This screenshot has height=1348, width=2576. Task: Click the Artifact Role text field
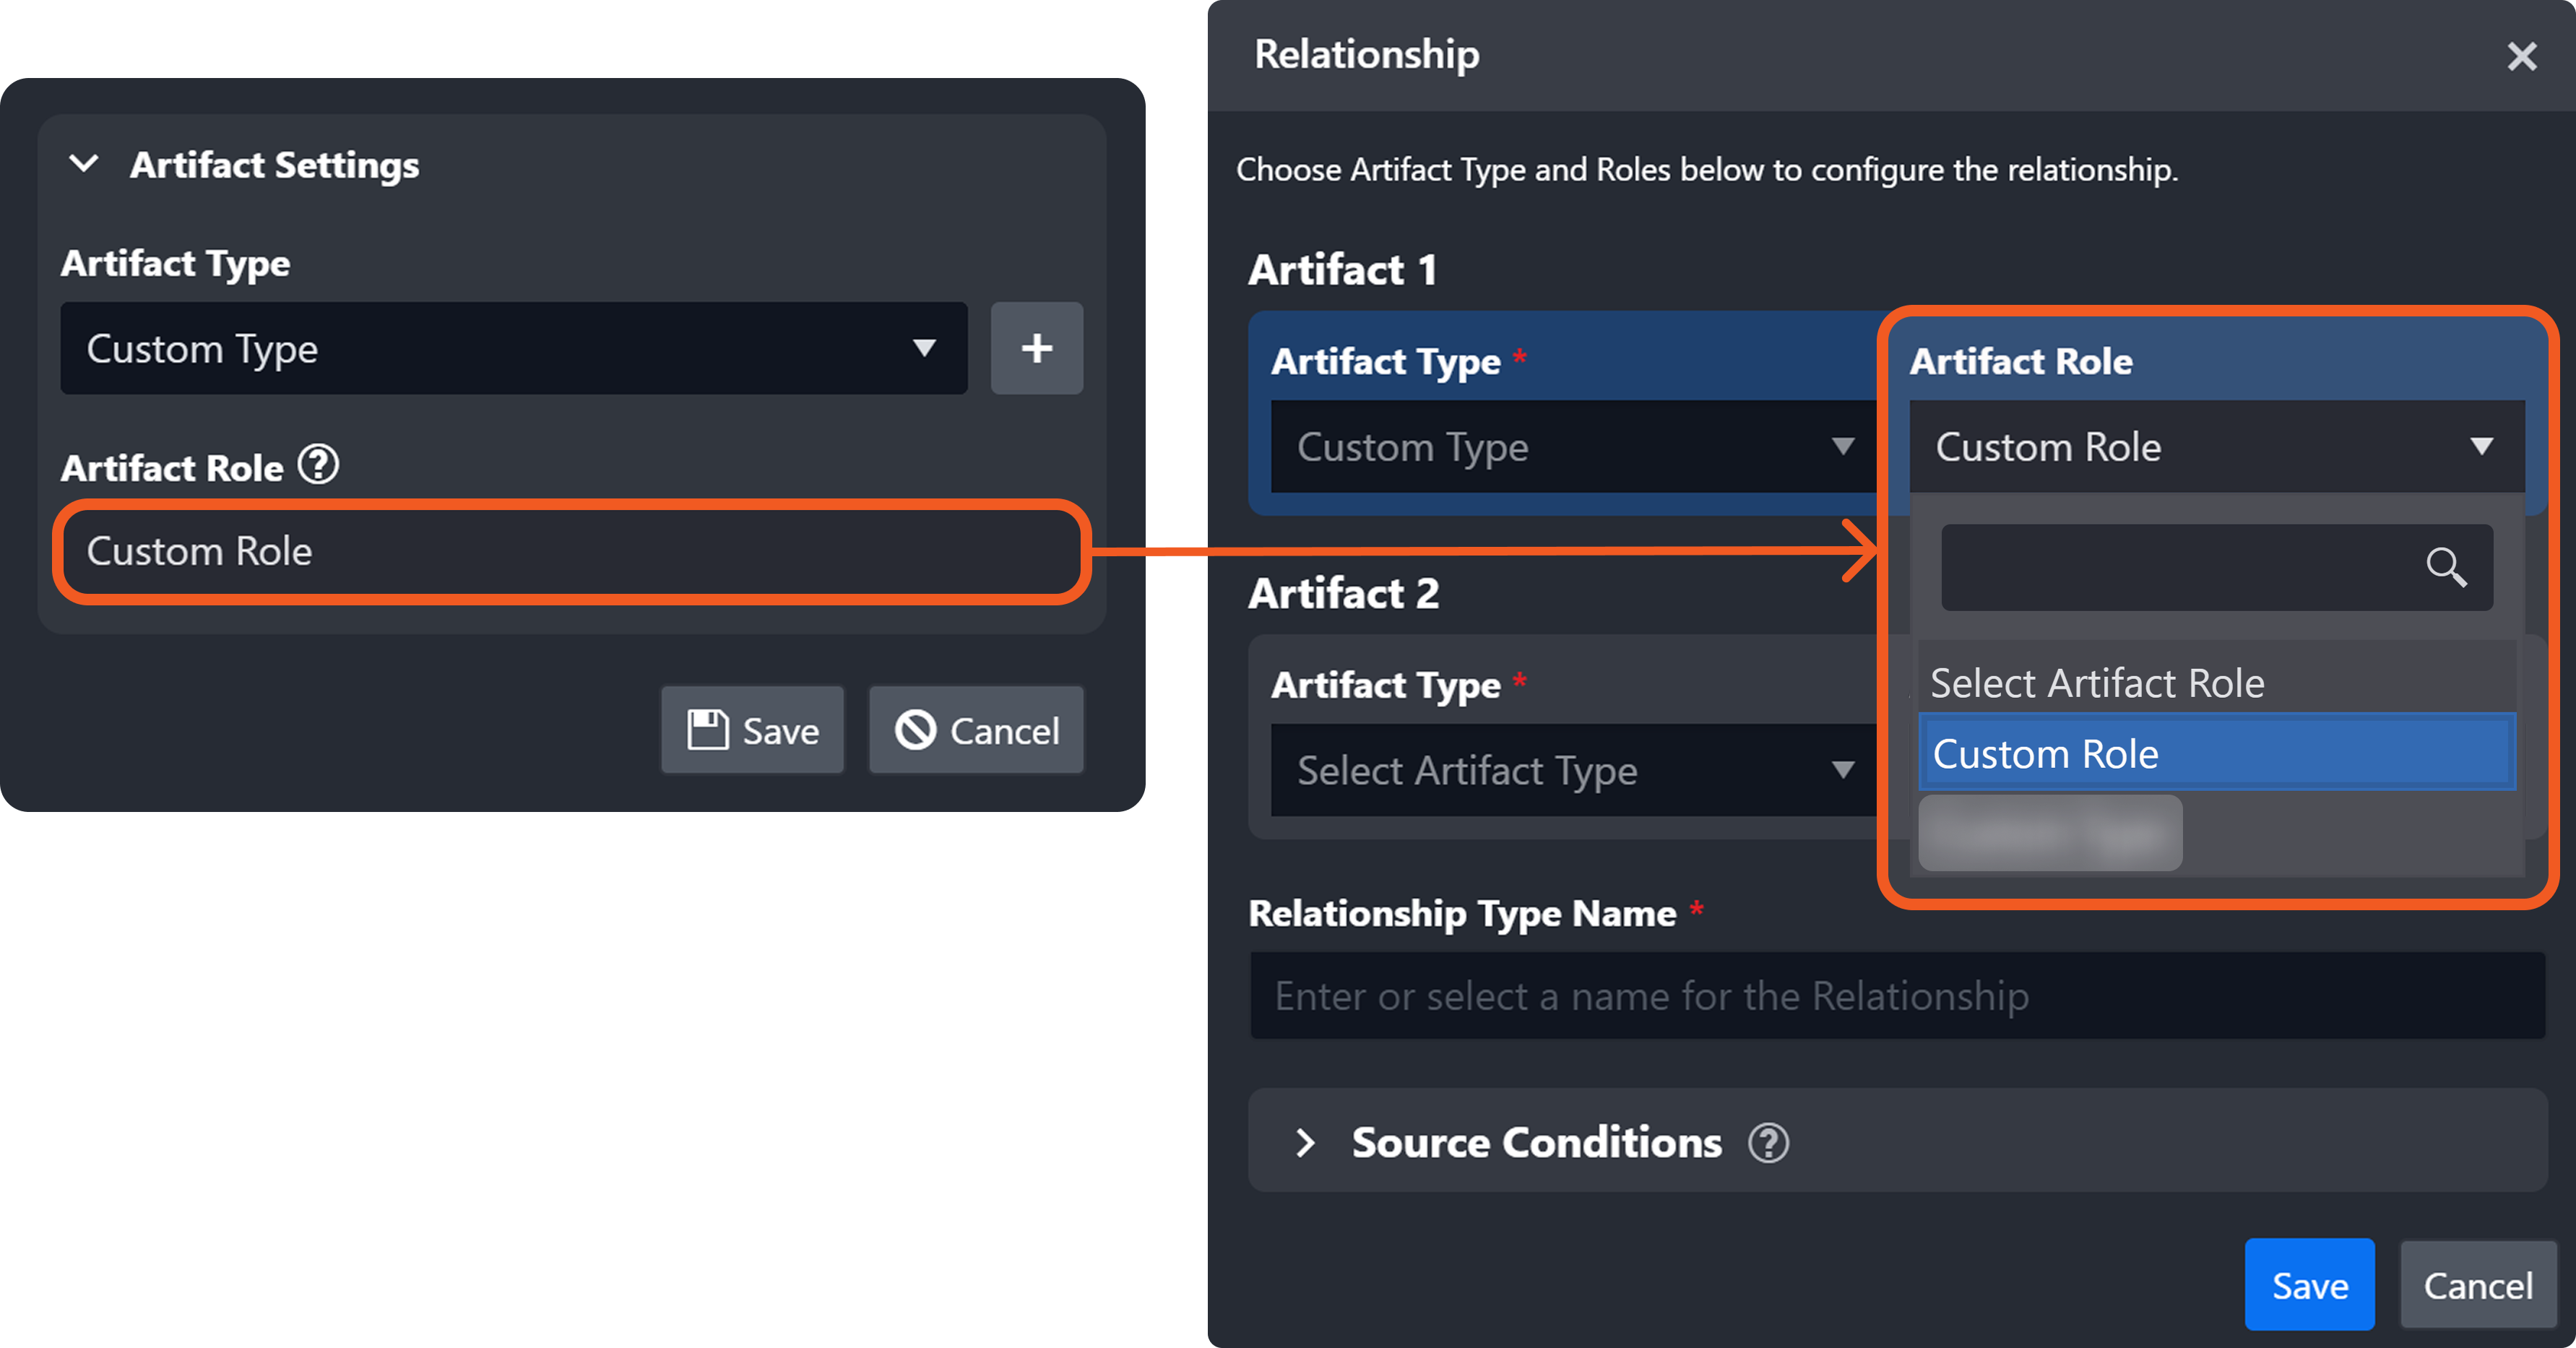570,552
